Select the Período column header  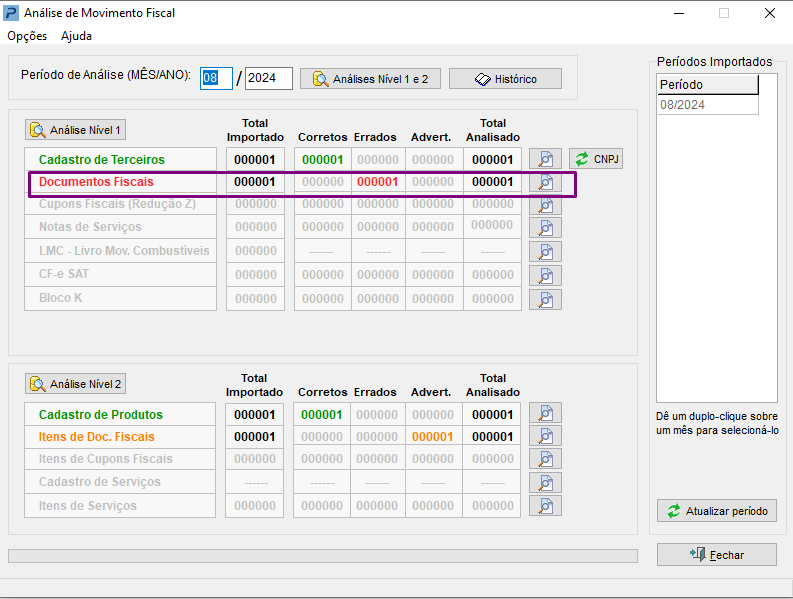click(708, 84)
